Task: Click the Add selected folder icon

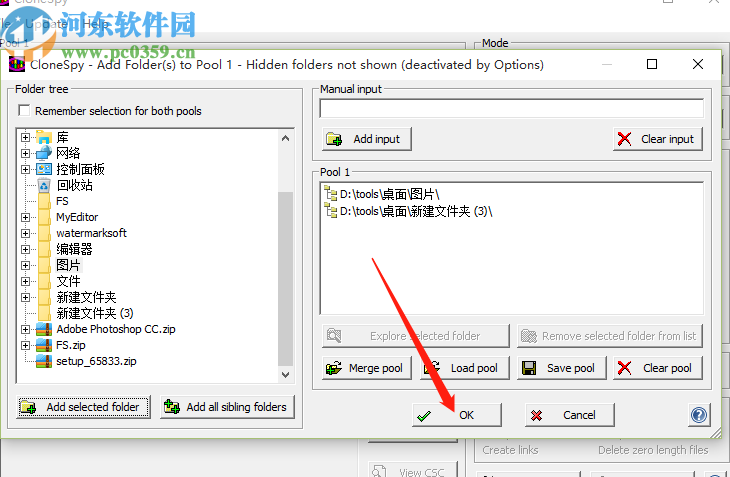Action: [28, 407]
